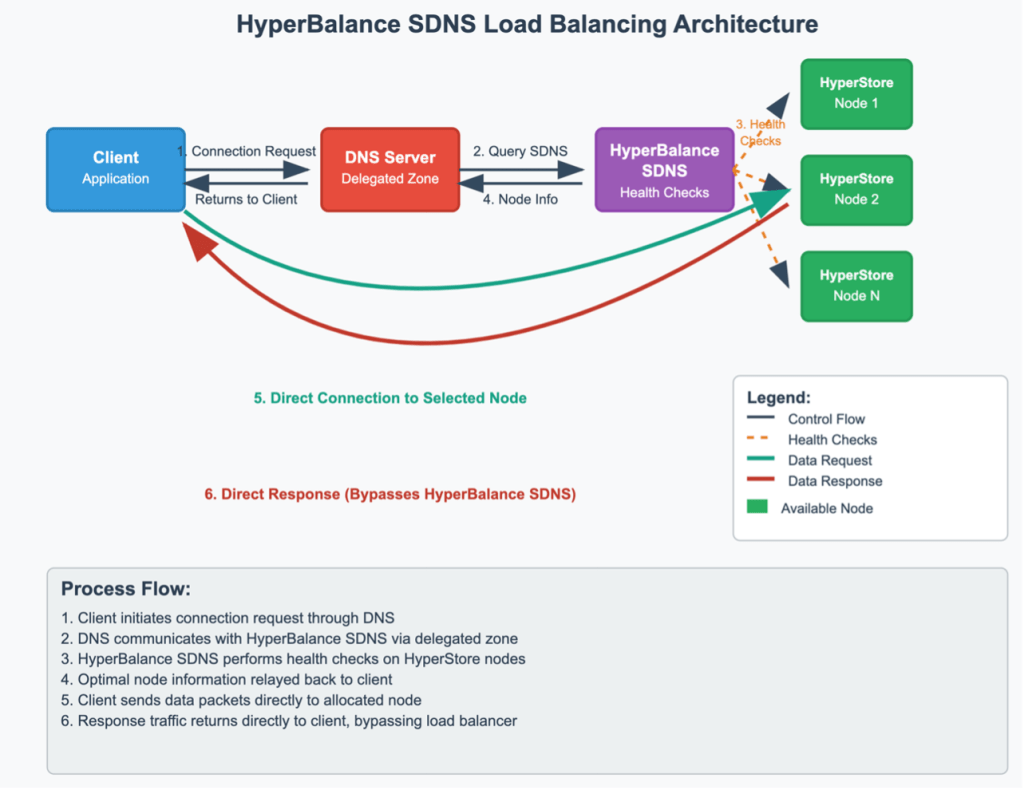Click step 3 about health checks on nodes
Screen dimensions: 1024x790
(293, 659)
